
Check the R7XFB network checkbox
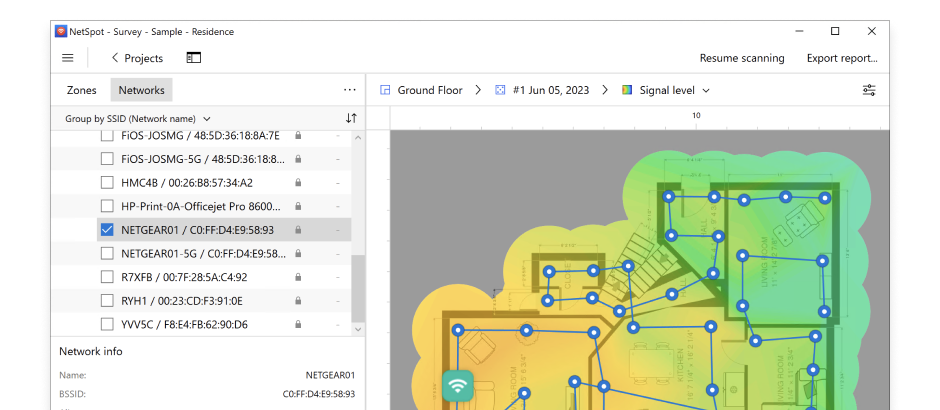click(x=107, y=277)
